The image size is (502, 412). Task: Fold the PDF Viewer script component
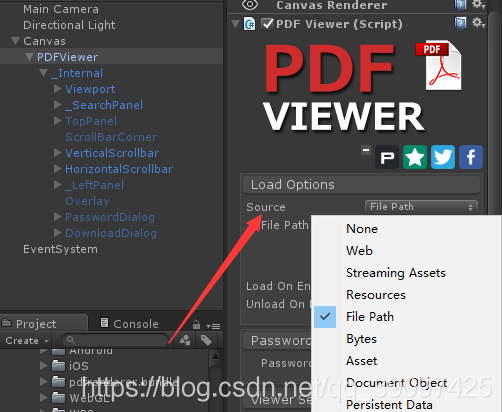[x=235, y=24]
